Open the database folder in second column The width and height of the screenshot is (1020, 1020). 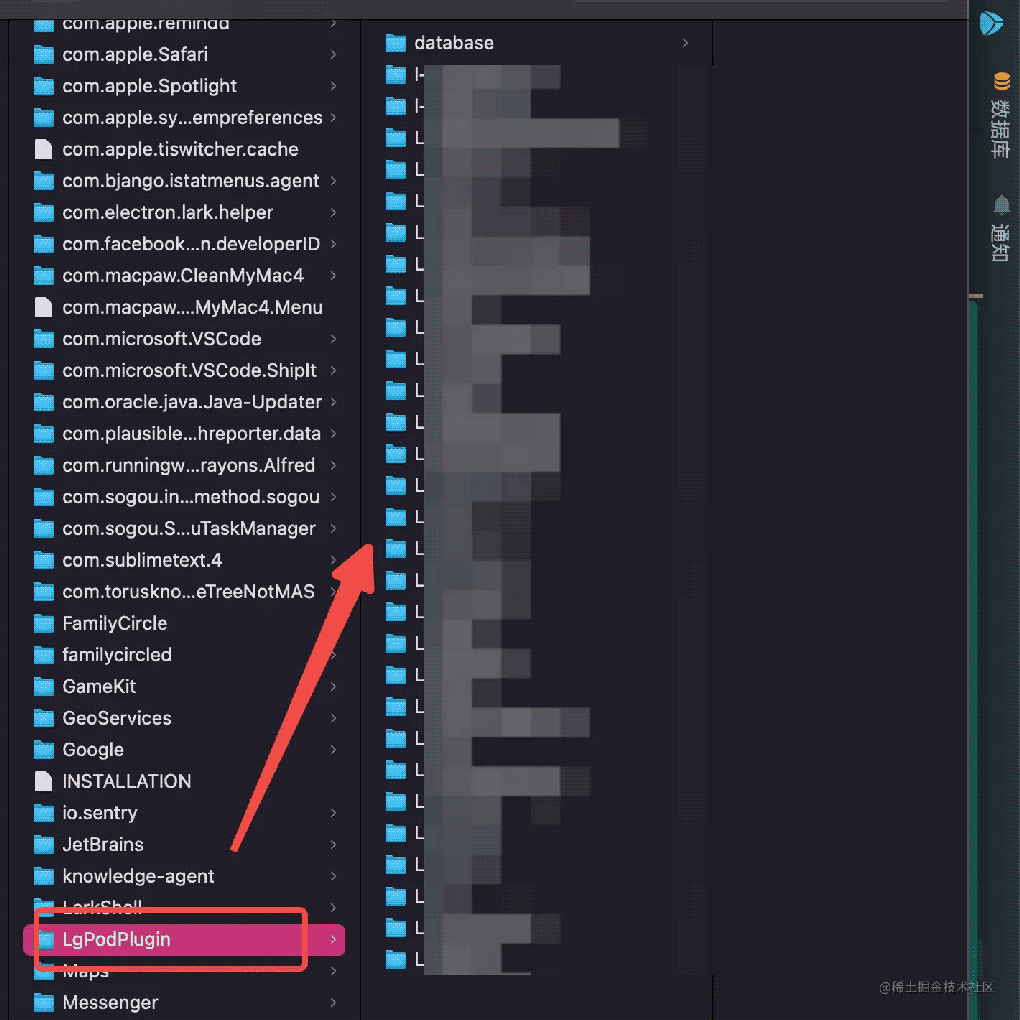pos(454,43)
